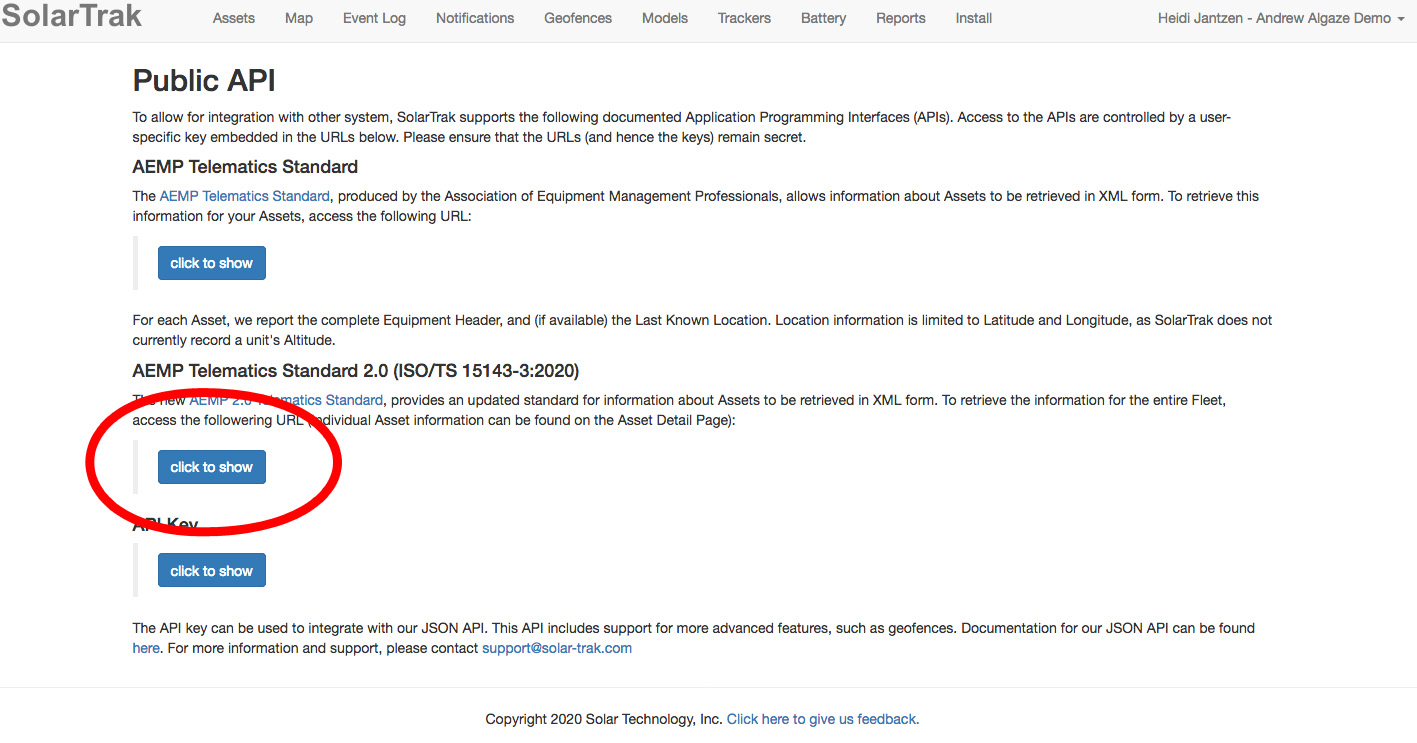Open the Trackers page
This screenshot has width=1417, height=743.
click(x=744, y=18)
